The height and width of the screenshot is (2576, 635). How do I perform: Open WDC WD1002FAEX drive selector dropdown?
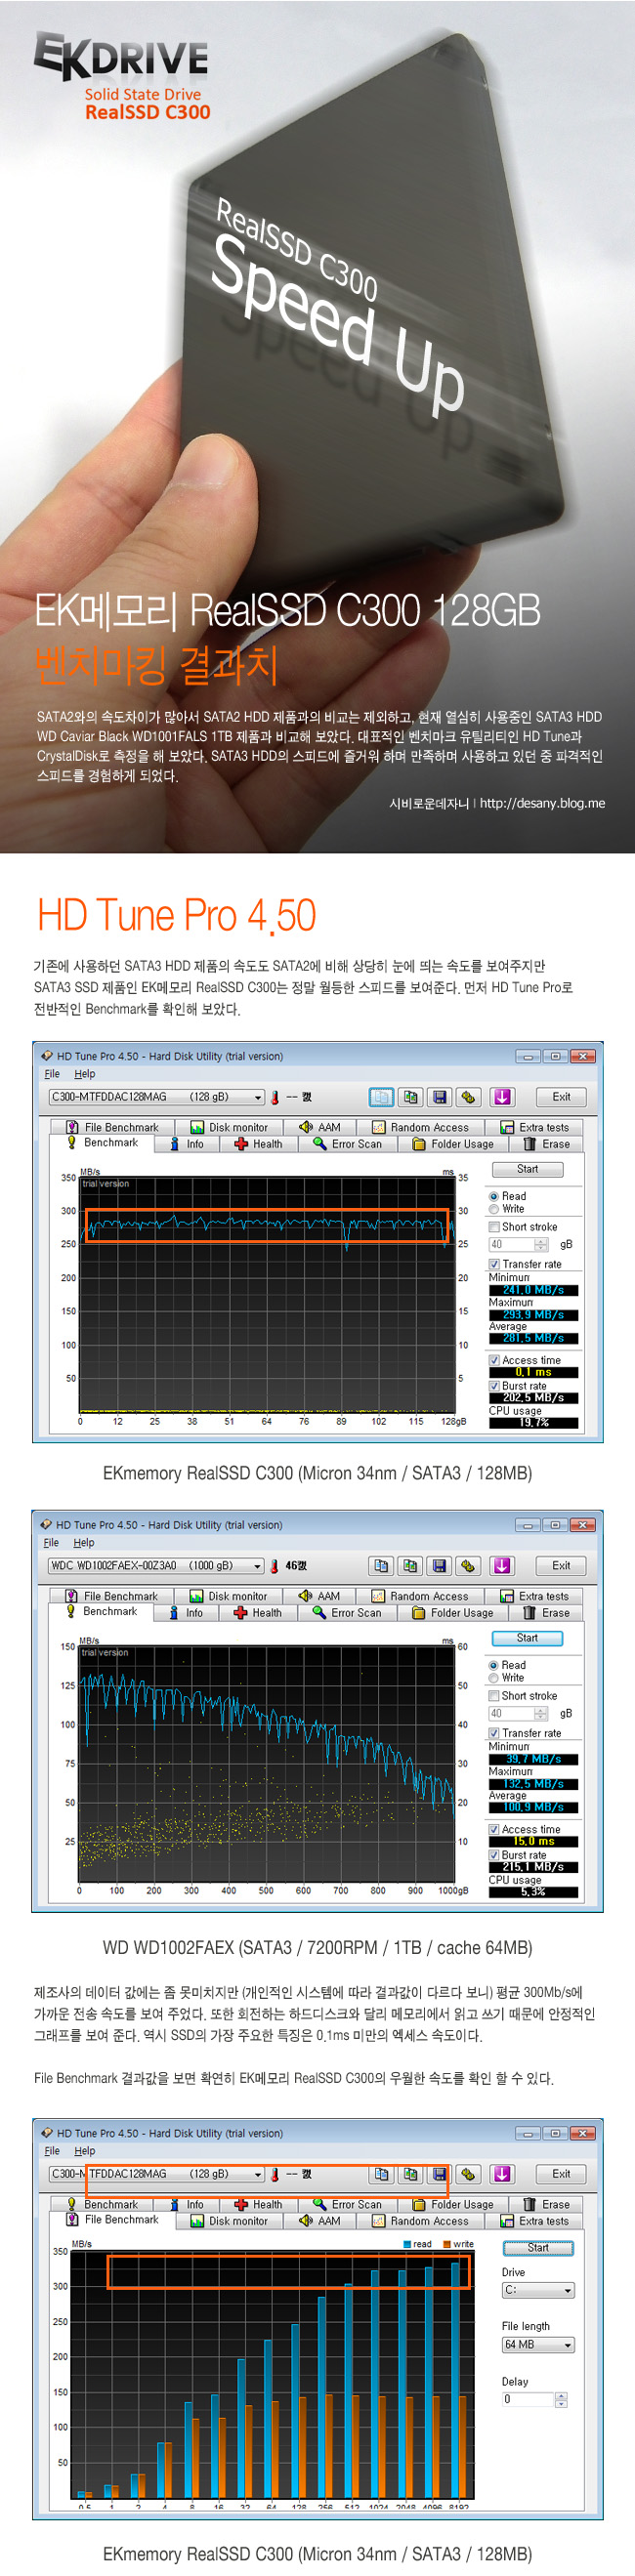156,1566
